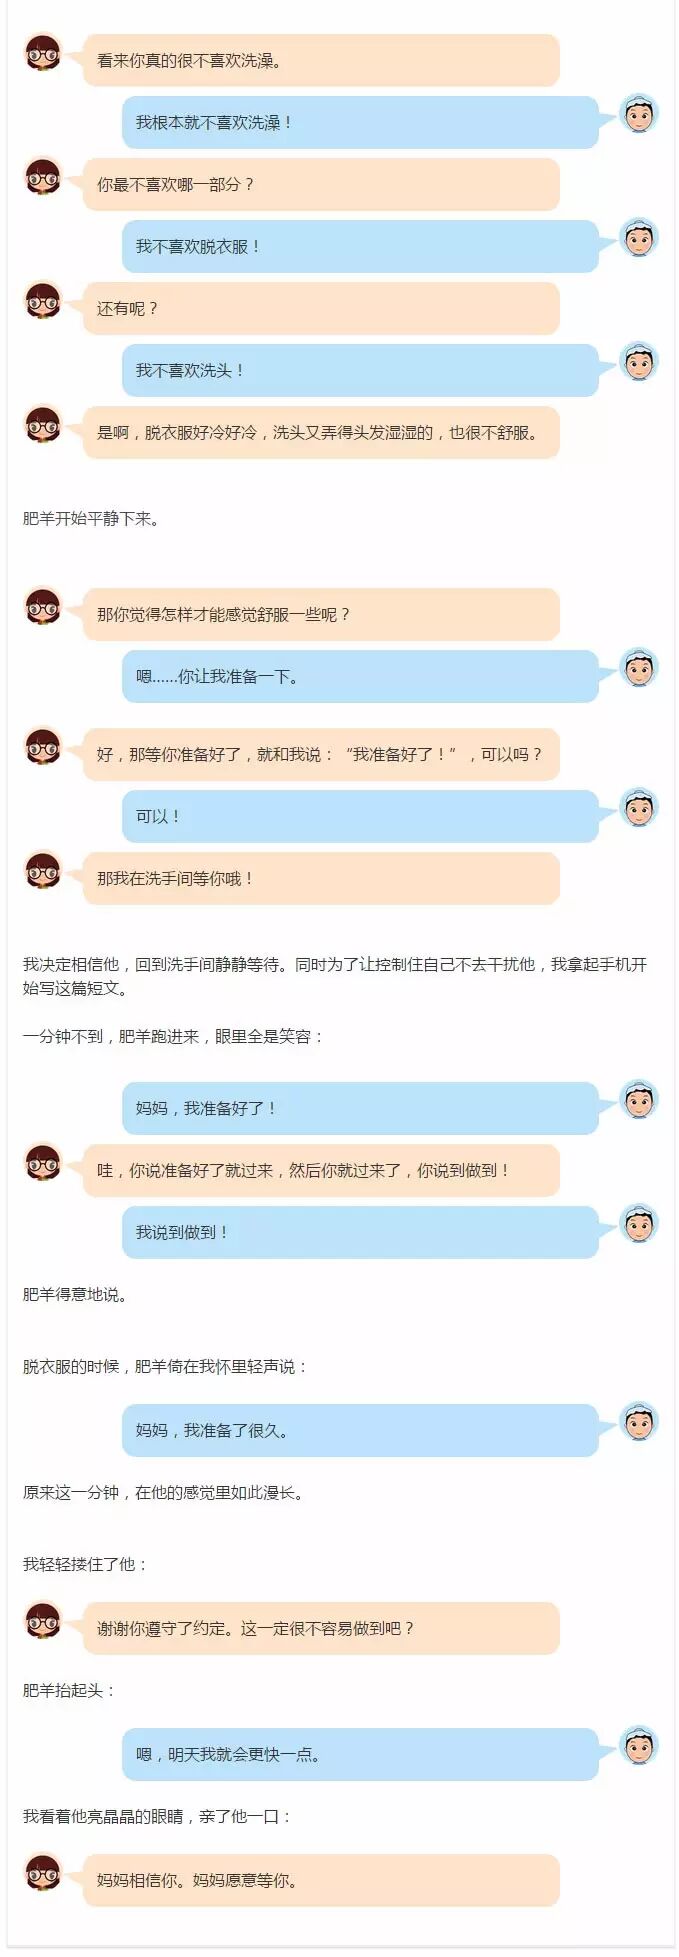The width and height of the screenshot is (679, 1957).
Task: Click mom avatar beside "那你觉得怎样才能感觉舒服一些呢"
Action: pyautogui.click(x=43, y=606)
